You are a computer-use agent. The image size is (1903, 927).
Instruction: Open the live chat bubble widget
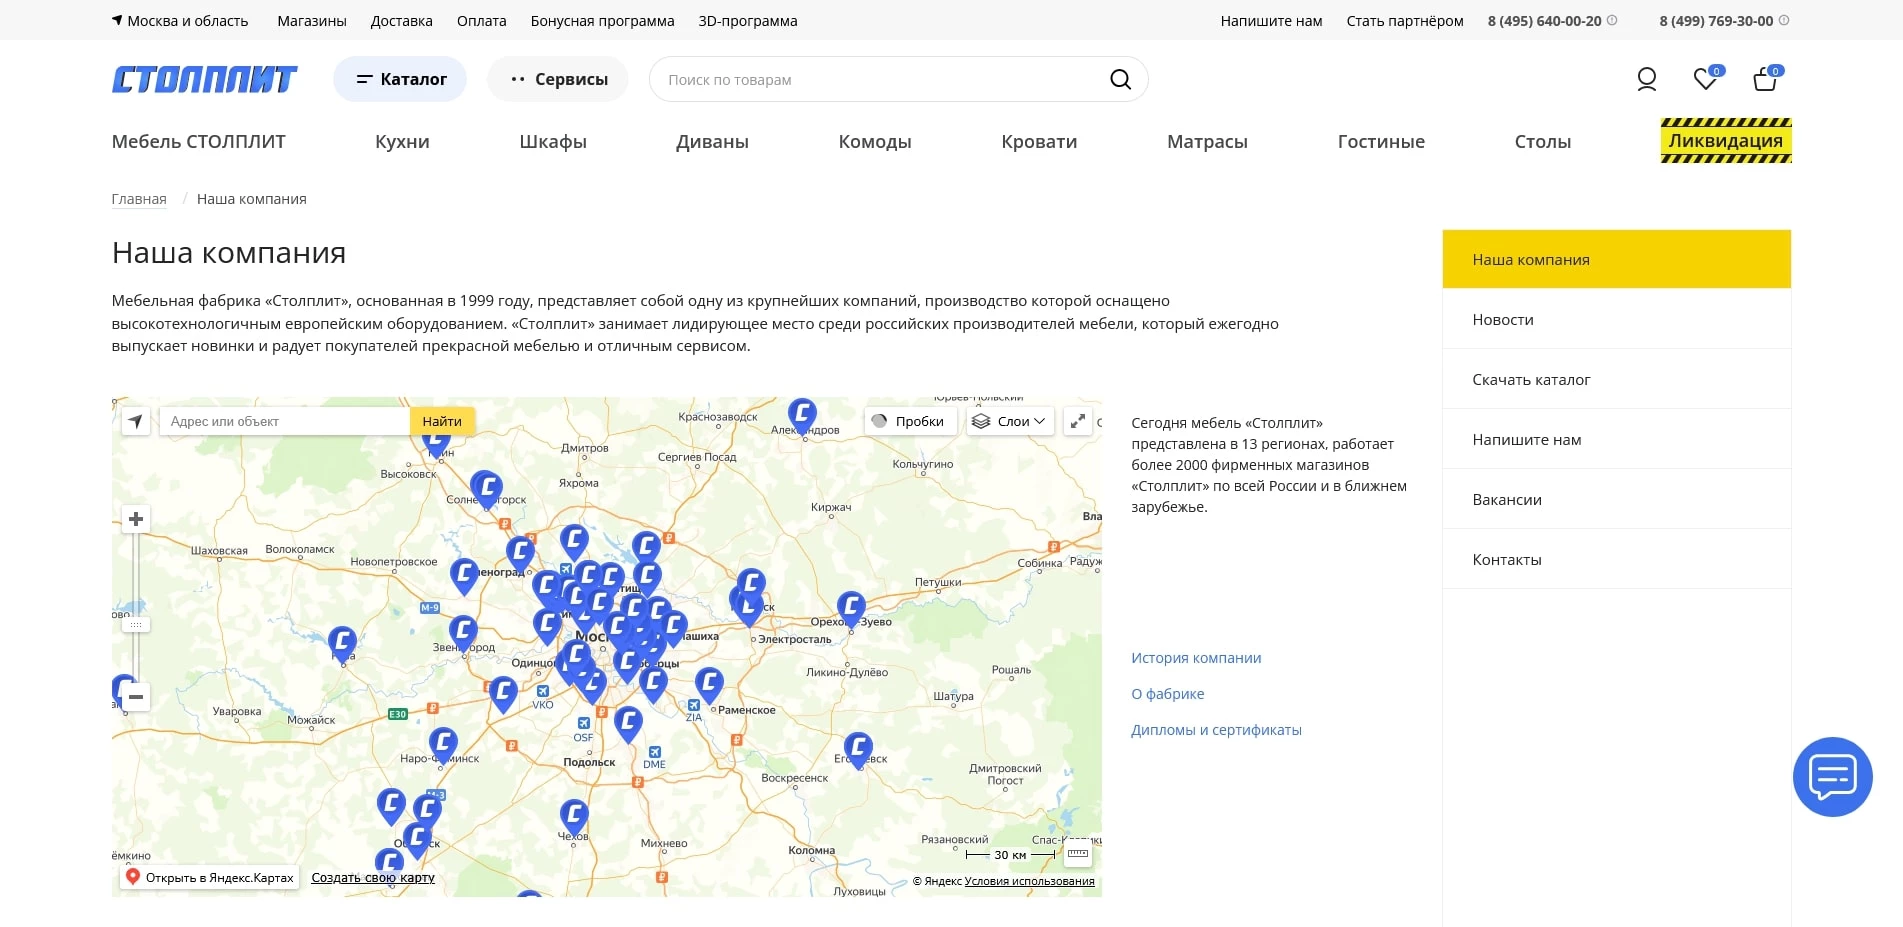pos(1832,777)
